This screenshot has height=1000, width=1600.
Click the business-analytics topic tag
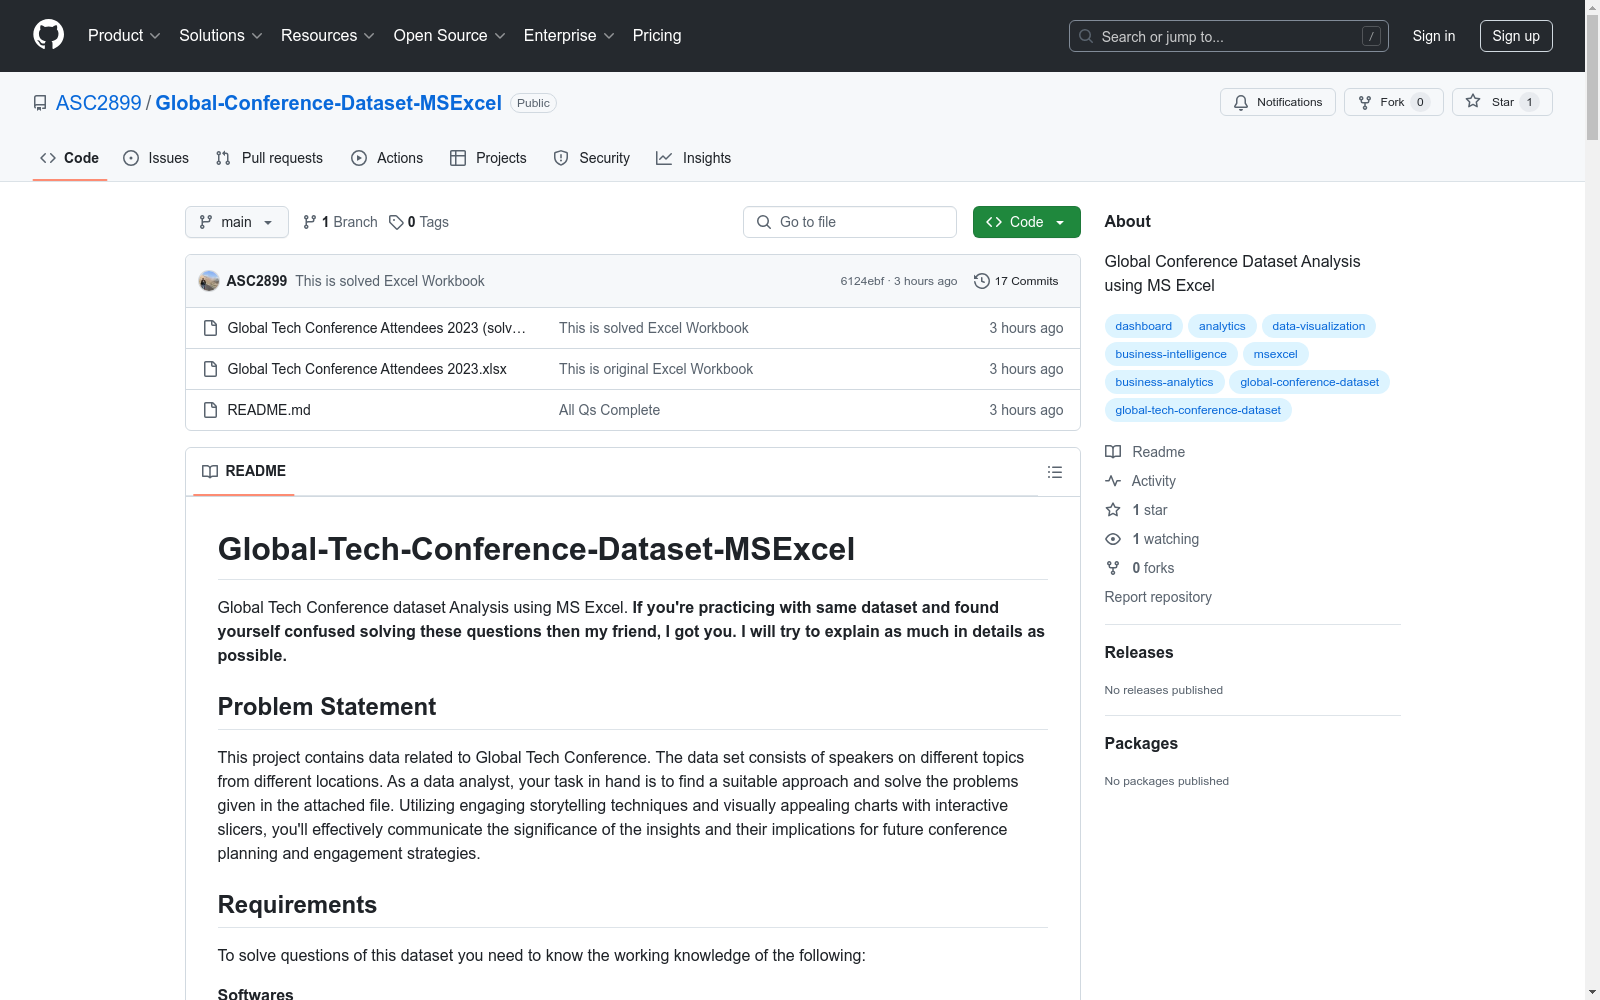point(1164,382)
